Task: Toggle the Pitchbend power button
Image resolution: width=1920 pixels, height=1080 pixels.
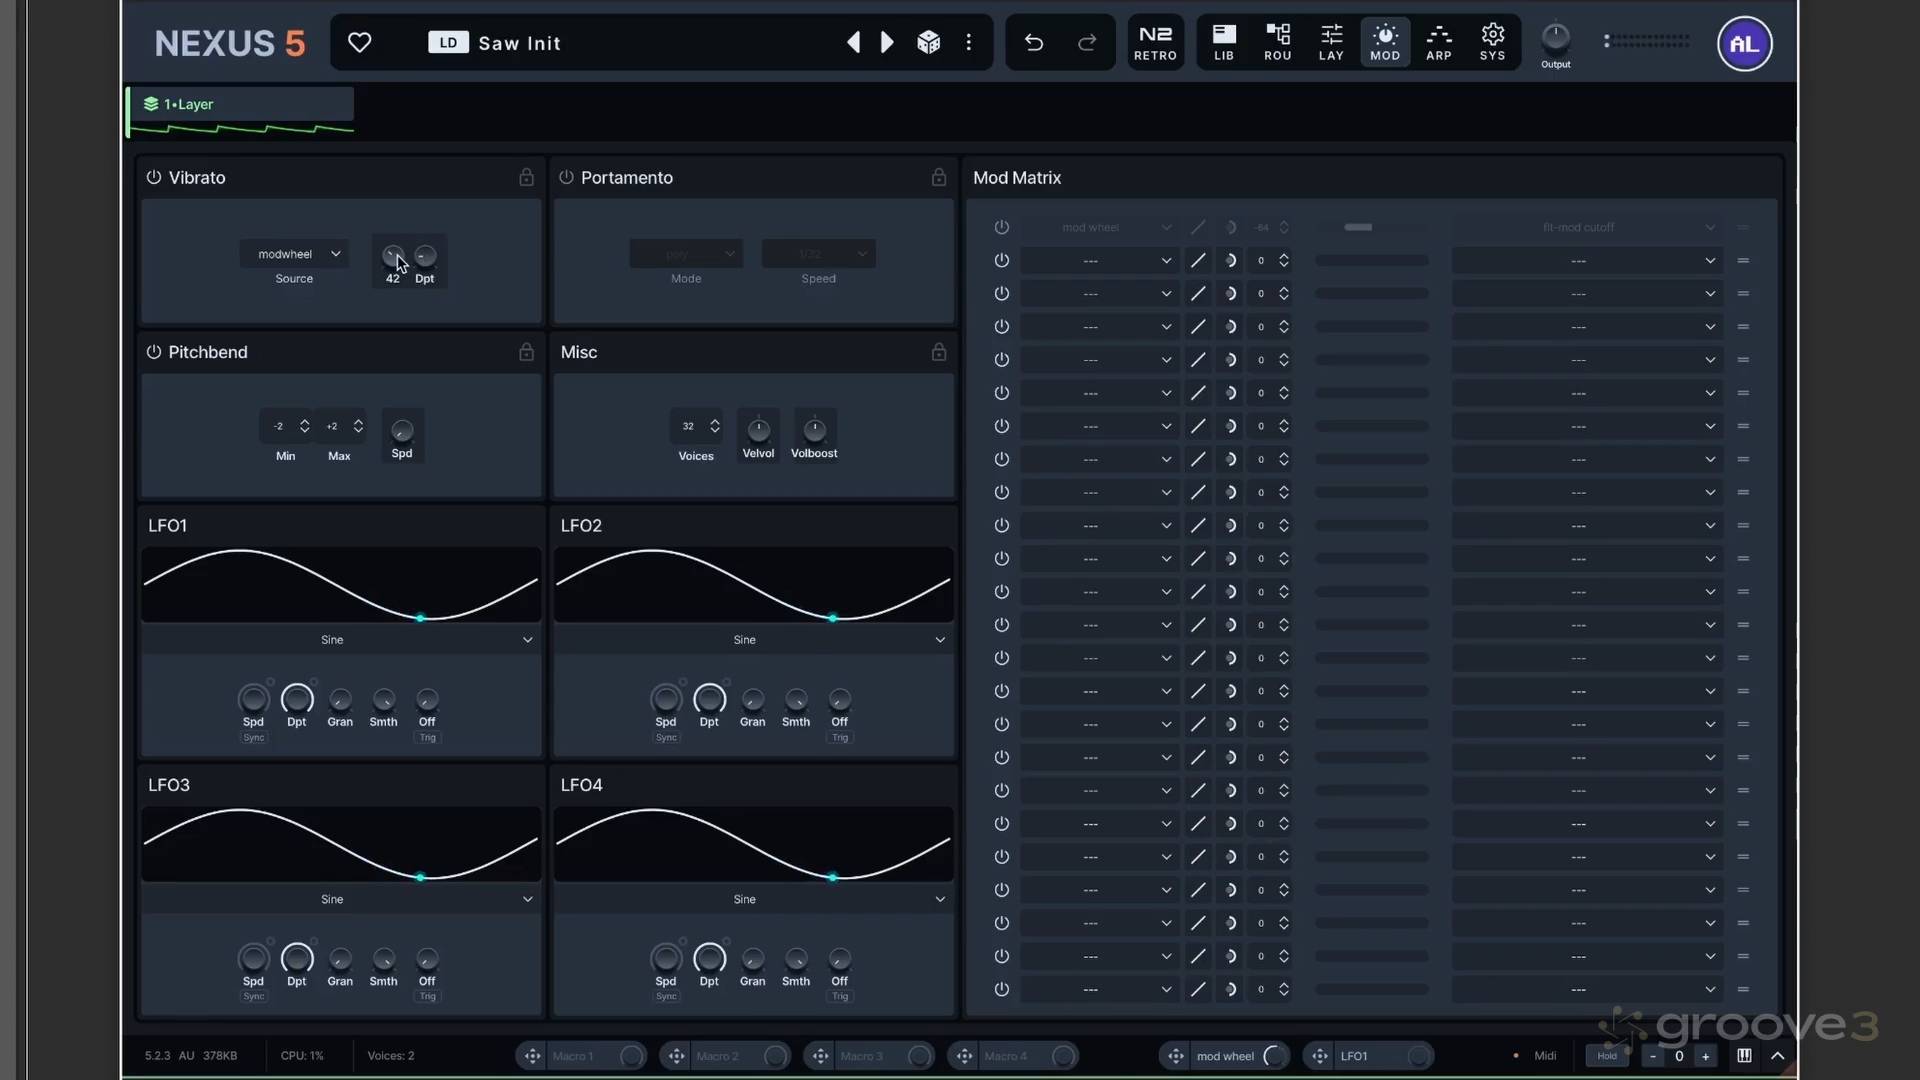Action: (x=154, y=352)
